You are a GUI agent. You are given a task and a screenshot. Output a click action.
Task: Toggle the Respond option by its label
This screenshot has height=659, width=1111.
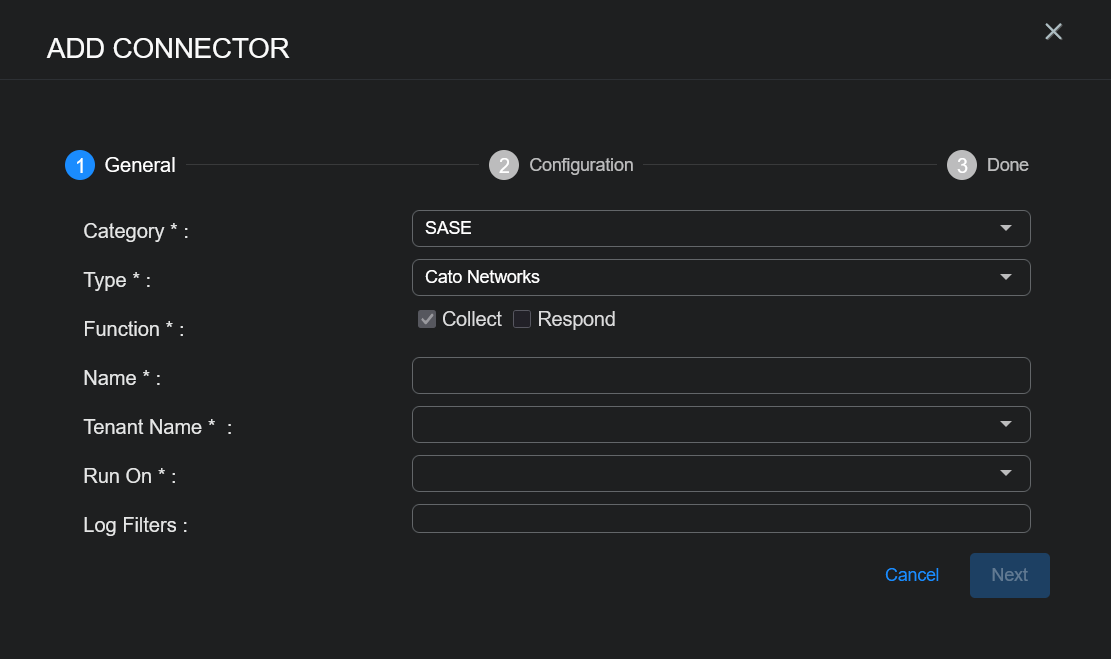576,319
